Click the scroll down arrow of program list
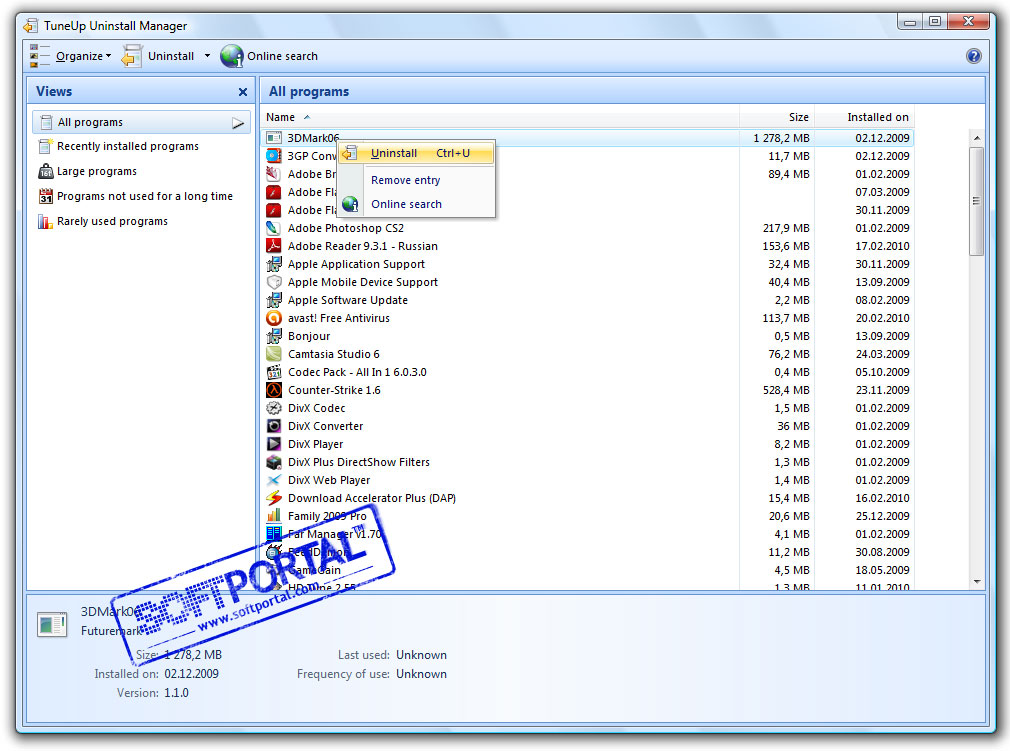The width and height of the screenshot is (1010, 751). coord(977,582)
